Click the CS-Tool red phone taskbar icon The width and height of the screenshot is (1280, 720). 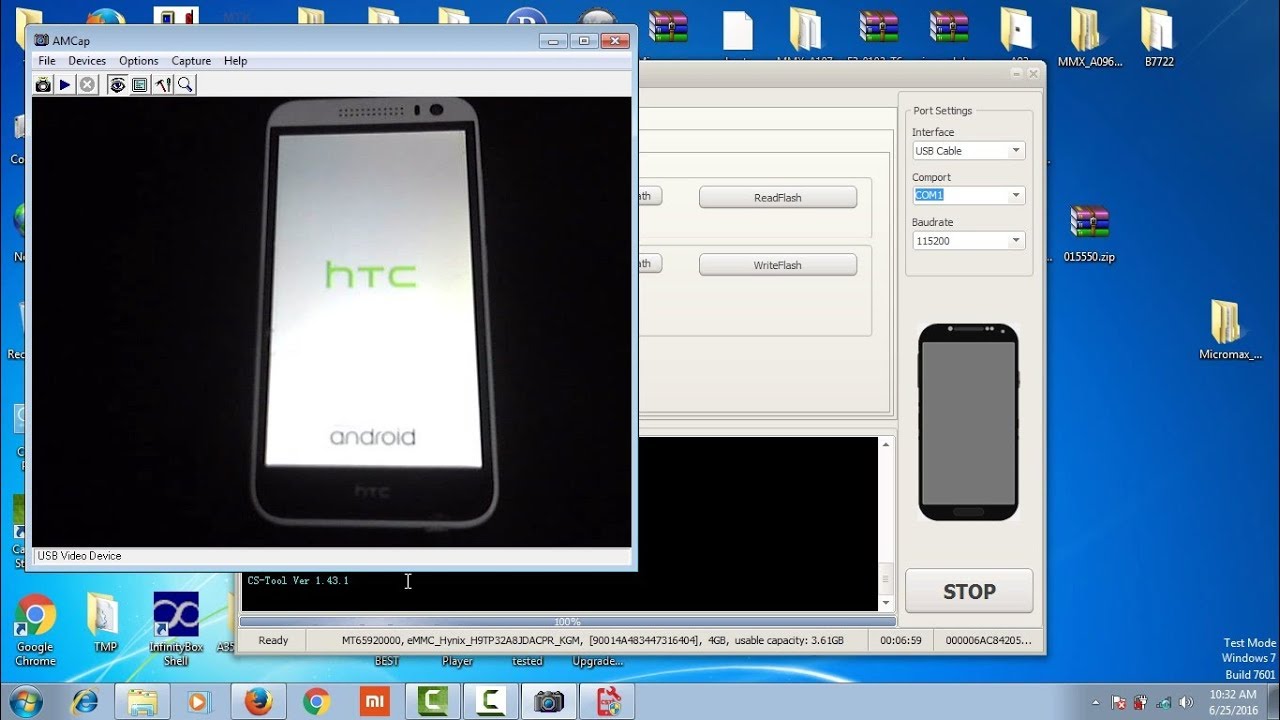point(606,702)
